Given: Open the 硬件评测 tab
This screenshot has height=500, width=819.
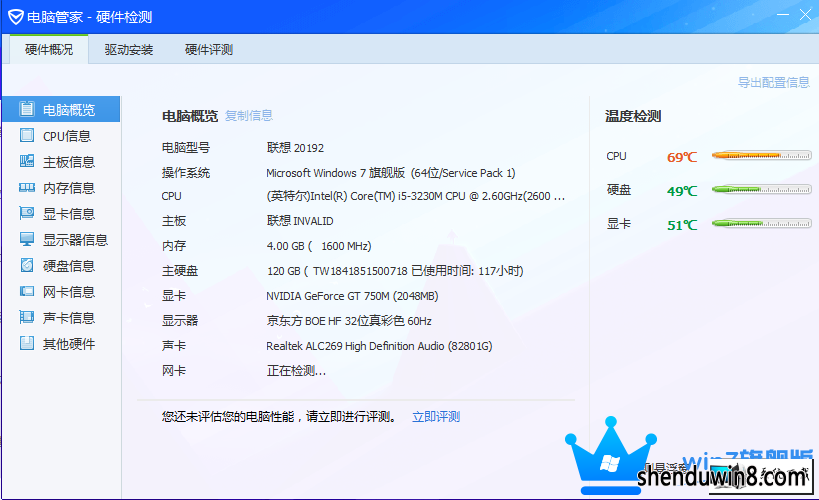Looking at the screenshot, I should coord(209,50).
